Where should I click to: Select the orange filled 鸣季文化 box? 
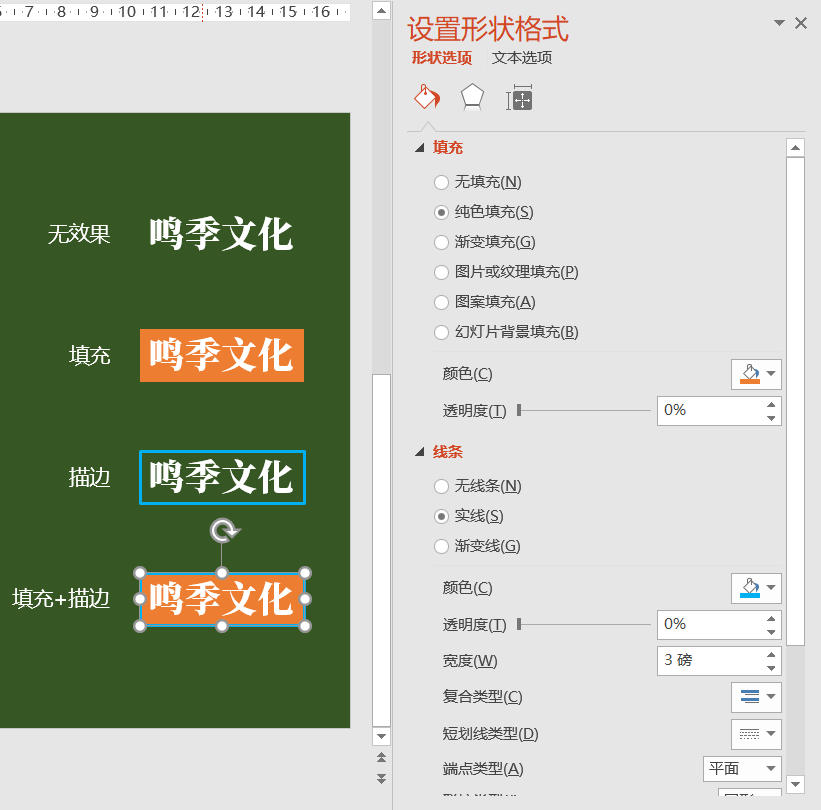(x=222, y=356)
